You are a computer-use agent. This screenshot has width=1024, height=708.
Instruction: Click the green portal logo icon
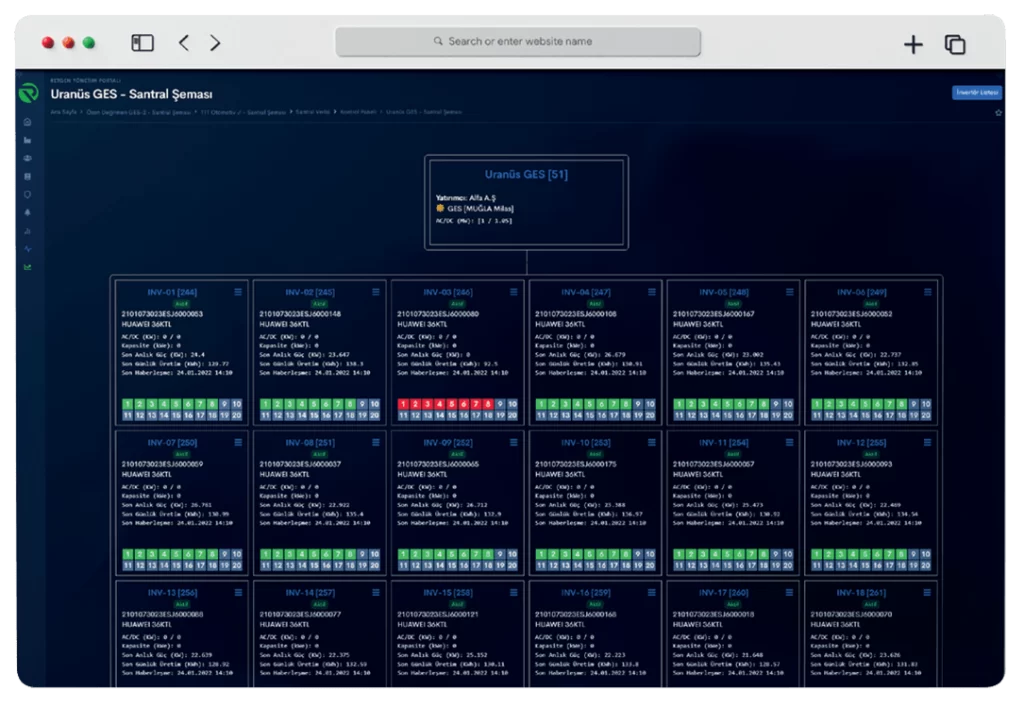pos(28,93)
